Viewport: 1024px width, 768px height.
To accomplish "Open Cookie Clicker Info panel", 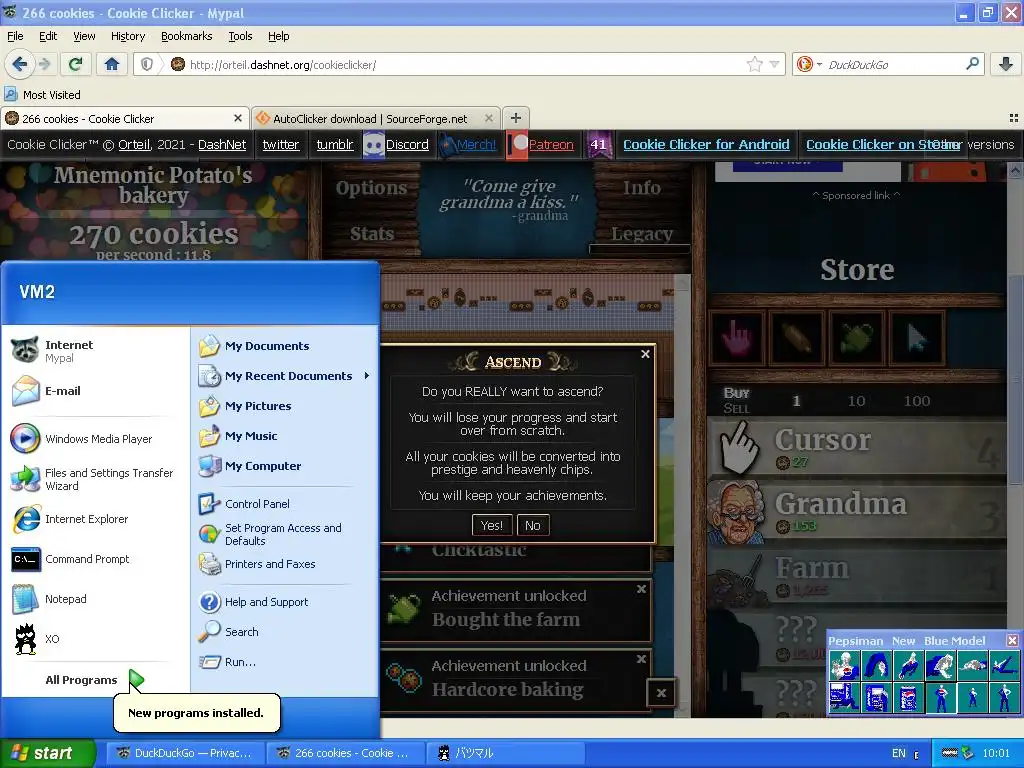I will coord(641,188).
